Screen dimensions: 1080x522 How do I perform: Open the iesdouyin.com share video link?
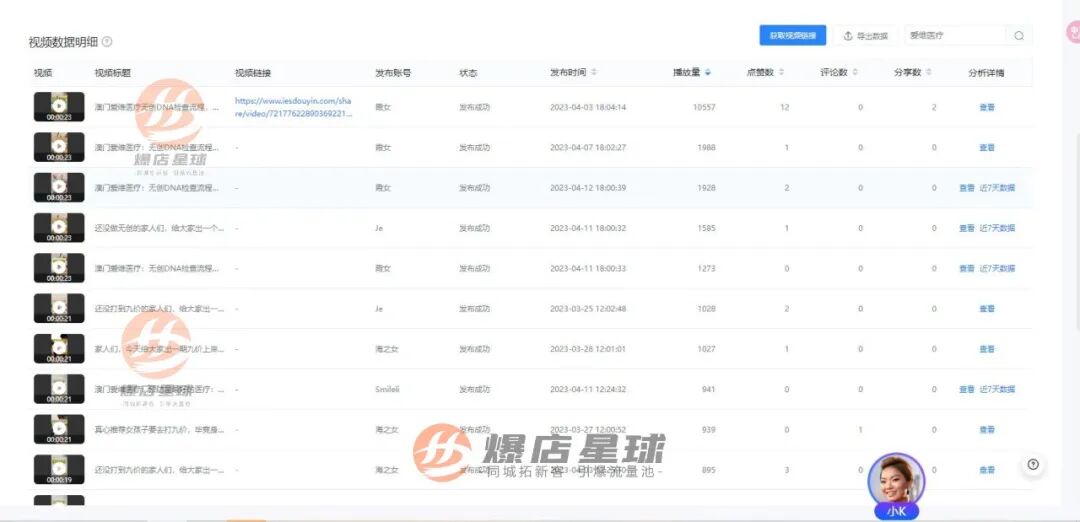pyautogui.click(x=293, y=107)
